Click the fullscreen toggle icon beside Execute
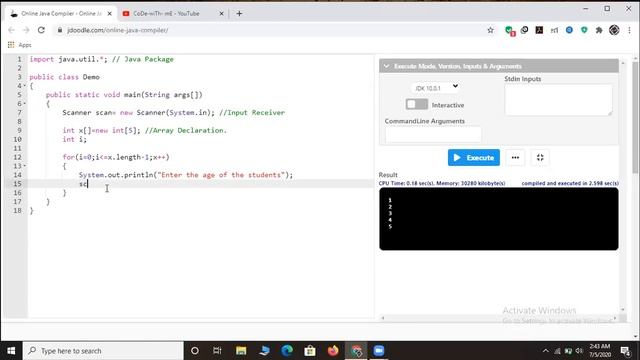The width and height of the screenshot is (640, 360). pos(540,158)
